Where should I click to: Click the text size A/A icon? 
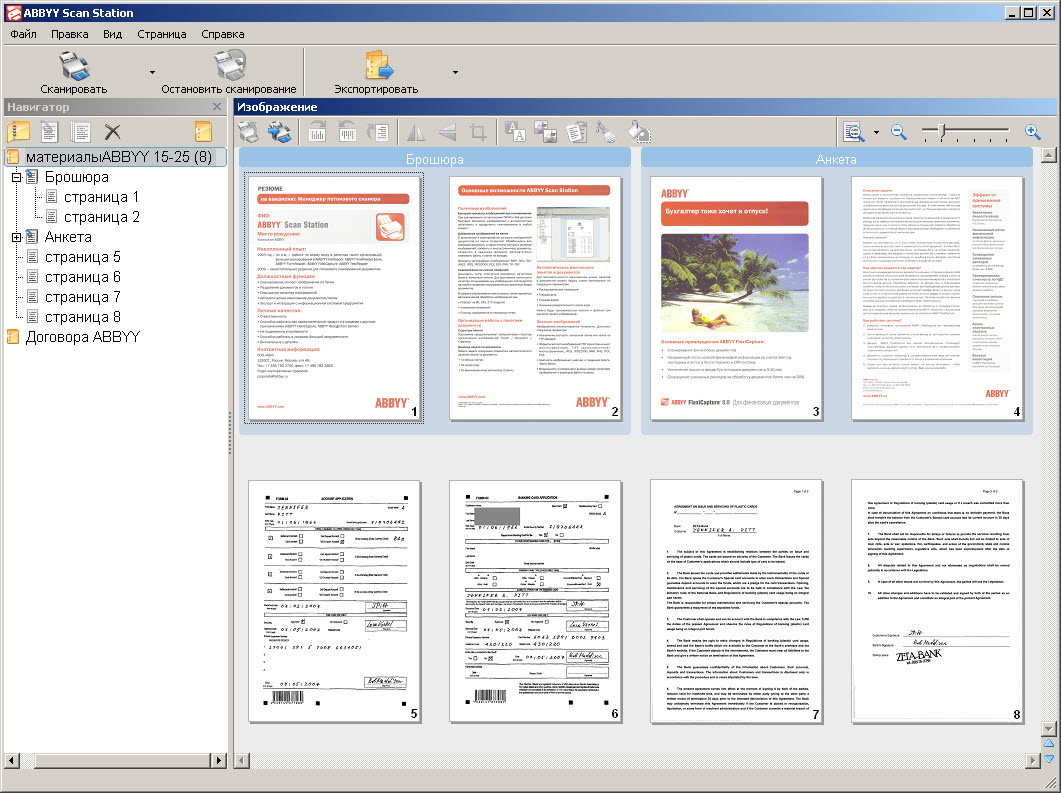click(516, 132)
